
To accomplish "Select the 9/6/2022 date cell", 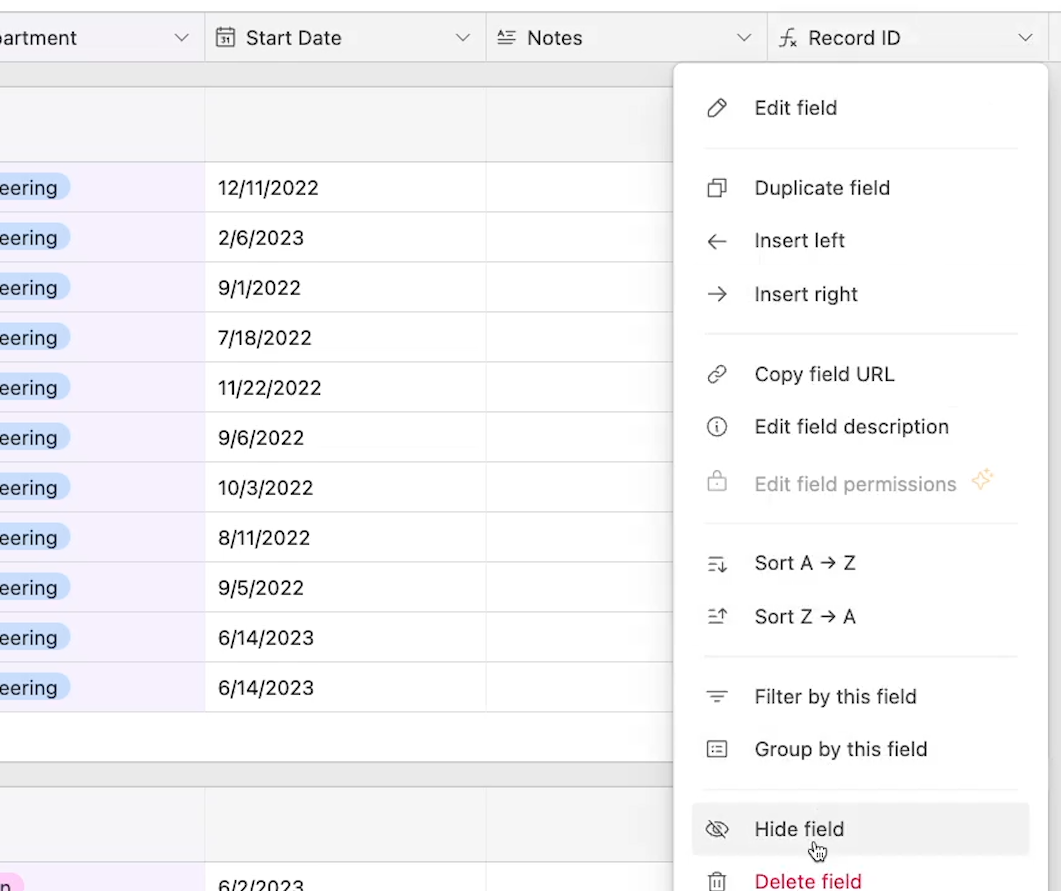I will pyautogui.click(x=345, y=438).
